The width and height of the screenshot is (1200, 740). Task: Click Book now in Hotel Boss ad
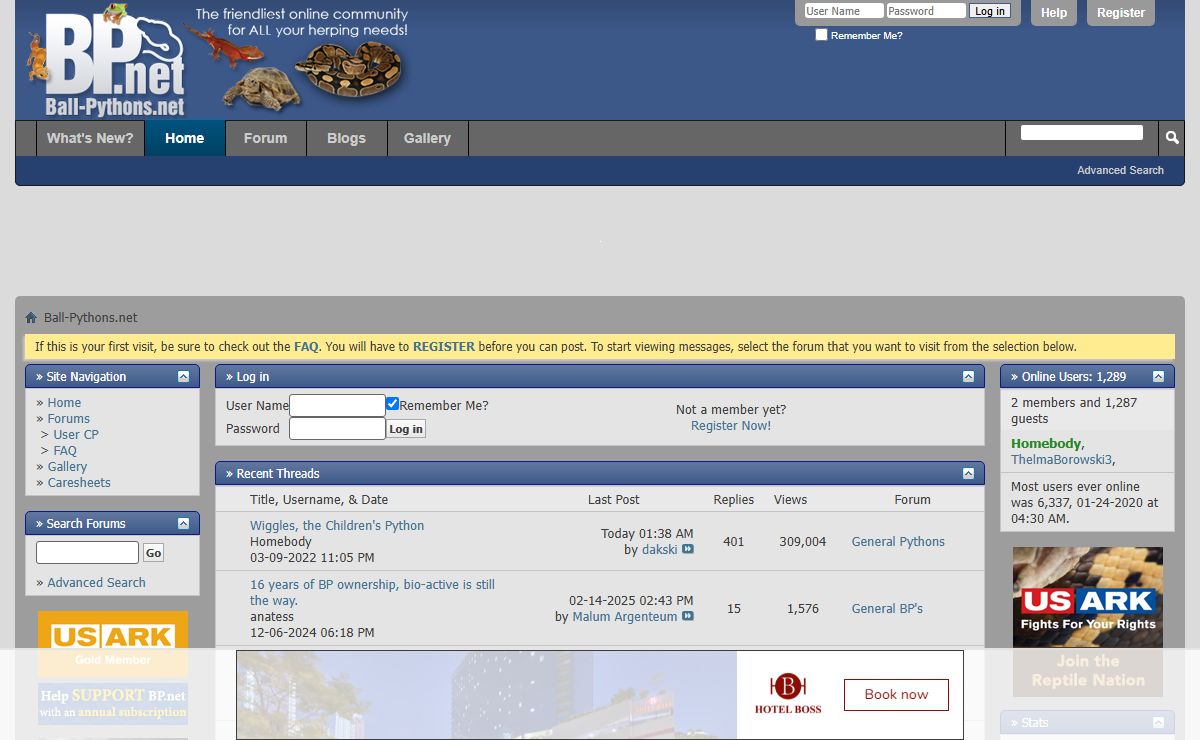(x=896, y=695)
